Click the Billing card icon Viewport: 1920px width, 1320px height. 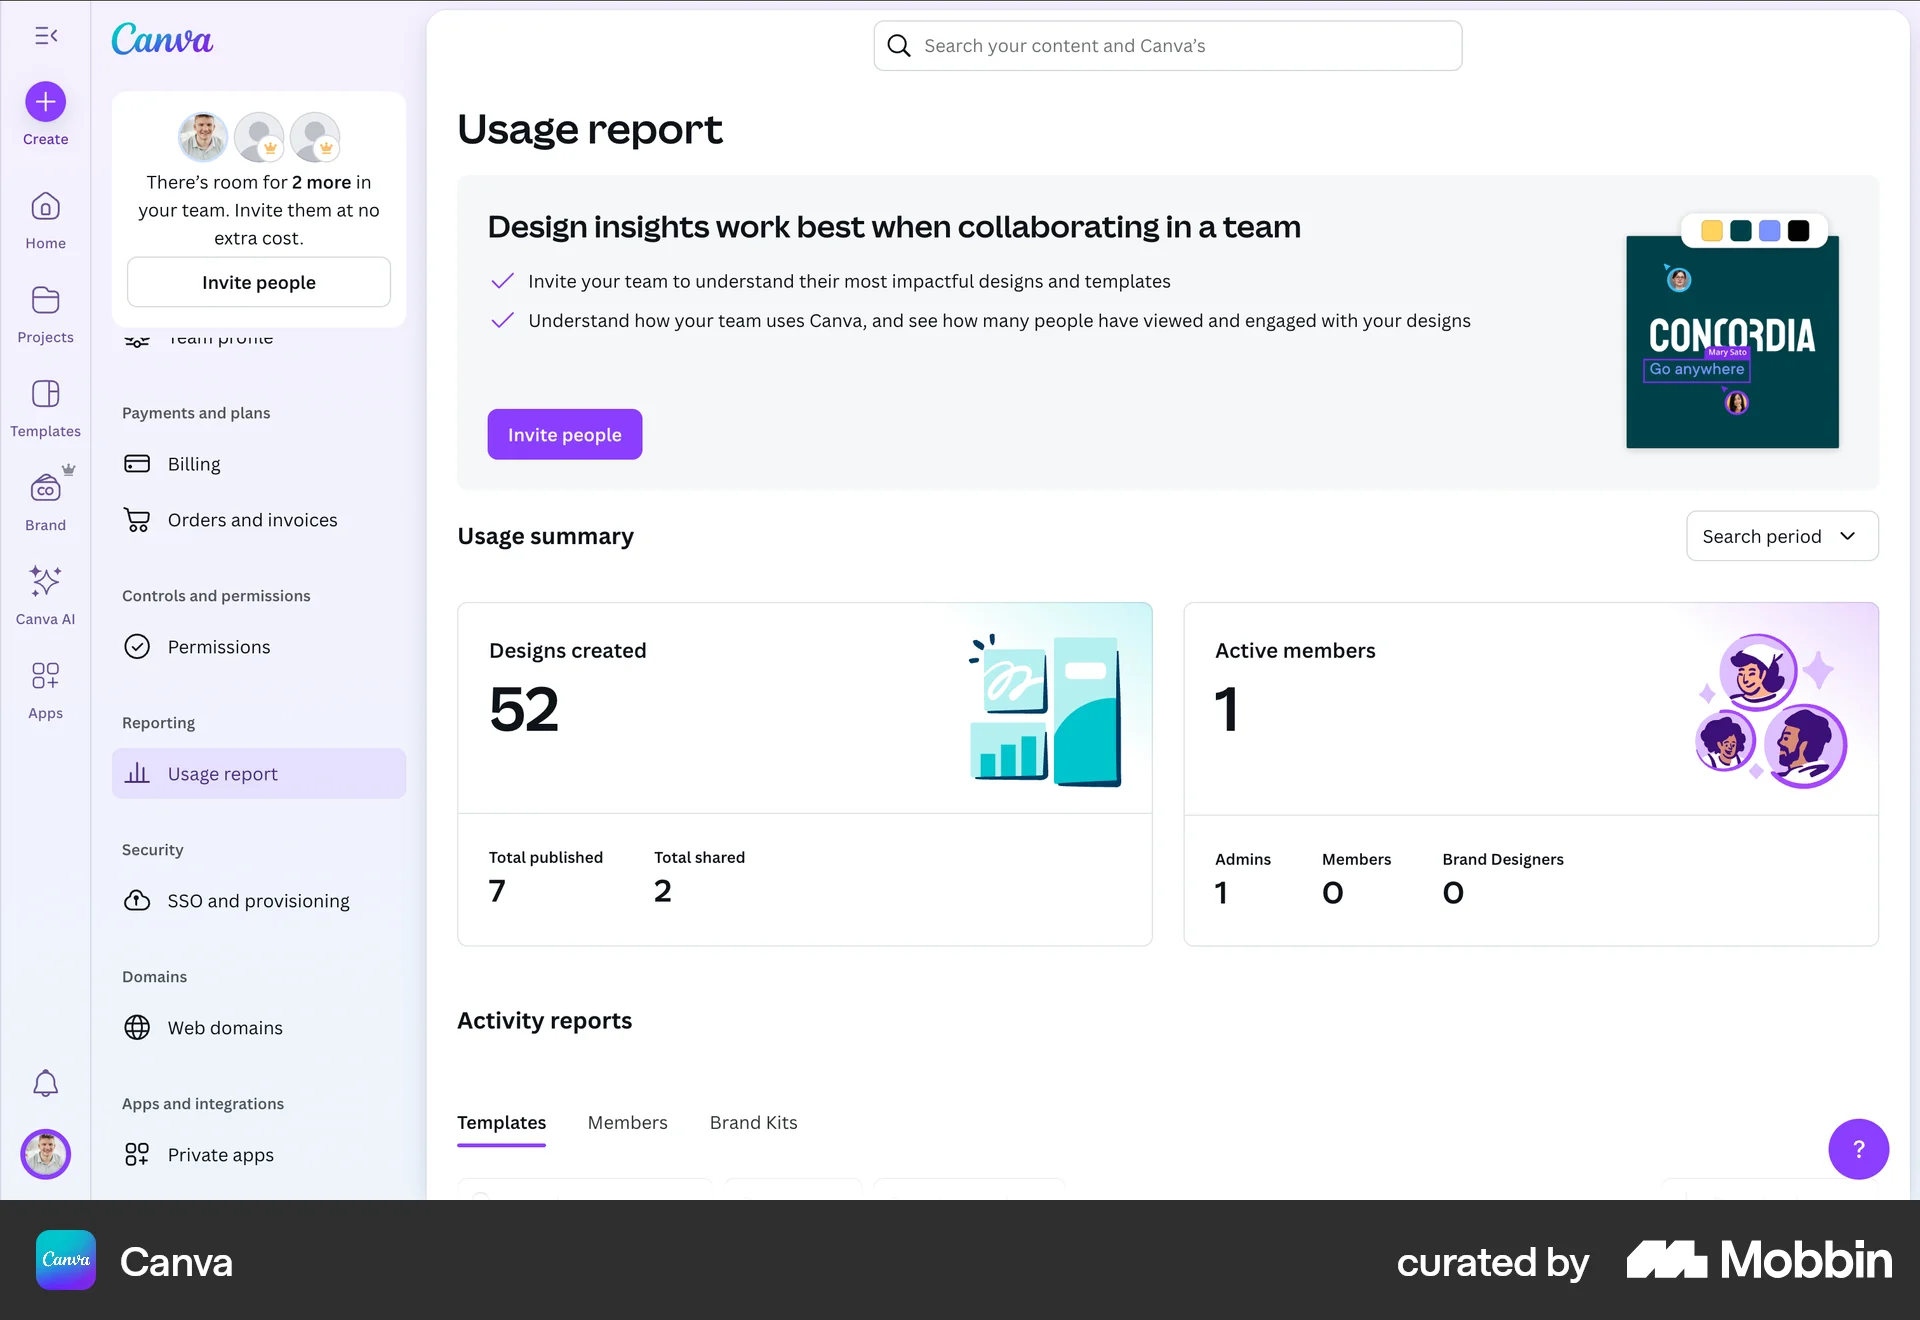tap(139, 463)
